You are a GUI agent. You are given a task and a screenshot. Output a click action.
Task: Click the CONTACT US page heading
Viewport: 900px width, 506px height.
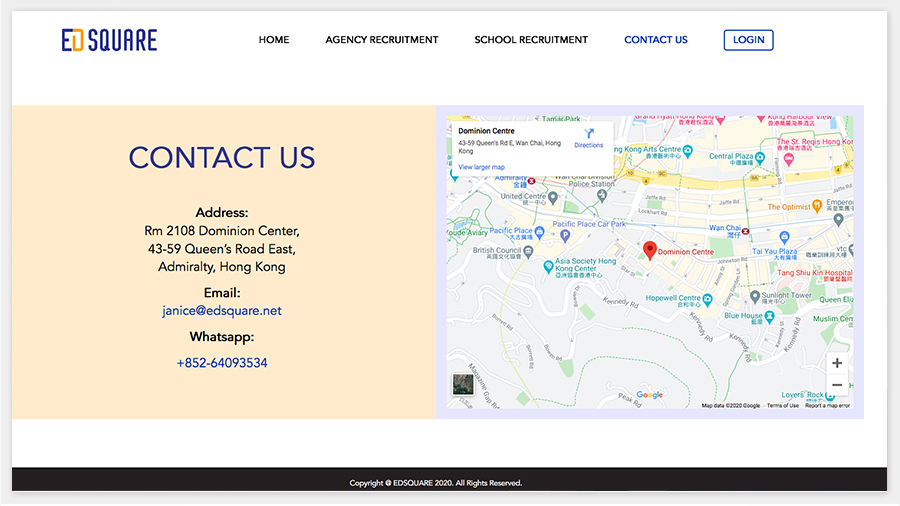pyautogui.click(x=222, y=158)
